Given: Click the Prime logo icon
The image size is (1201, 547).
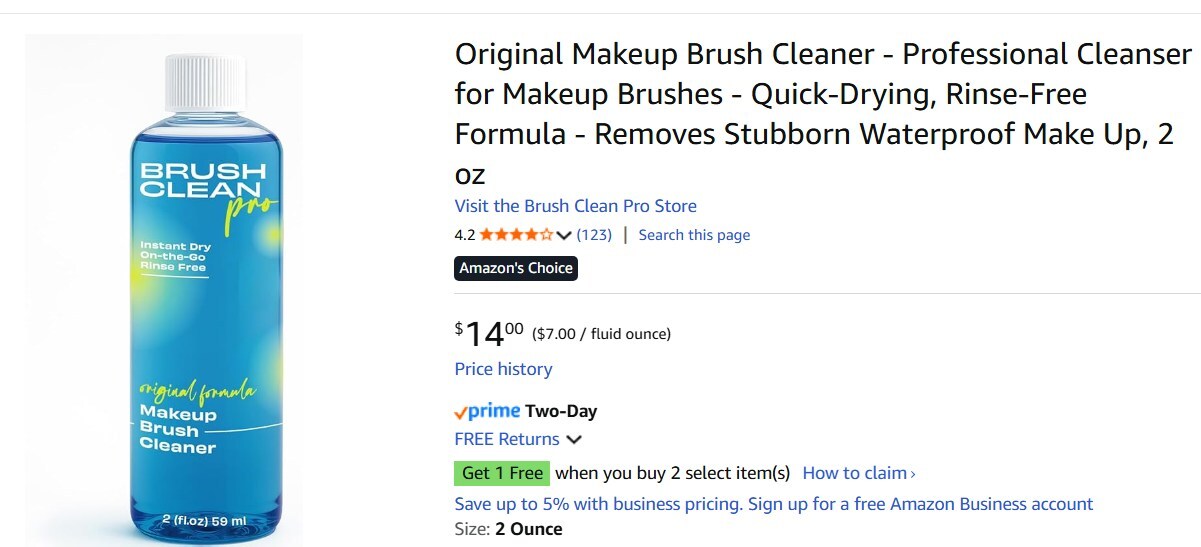Looking at the screenshot, I should 487,411.
